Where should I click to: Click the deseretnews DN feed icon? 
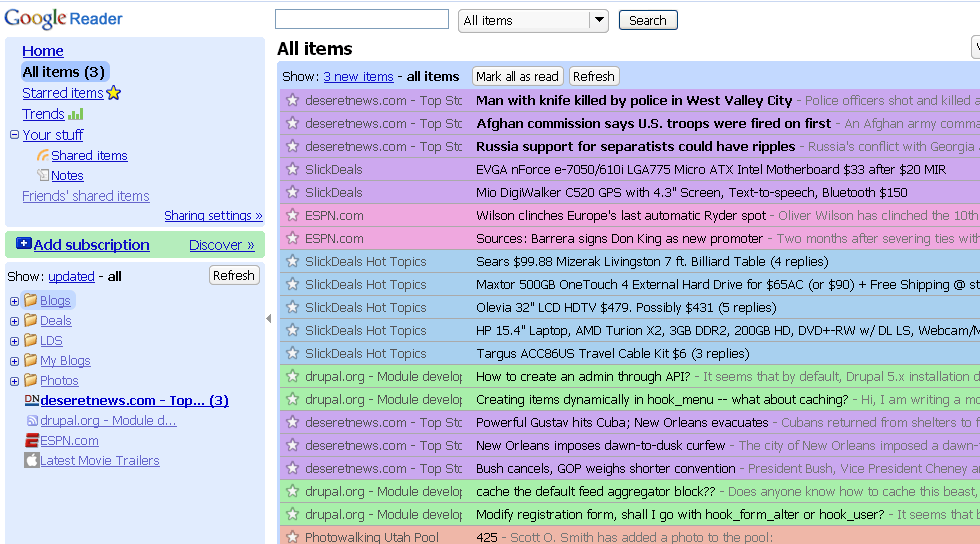(x=31, y=400)
